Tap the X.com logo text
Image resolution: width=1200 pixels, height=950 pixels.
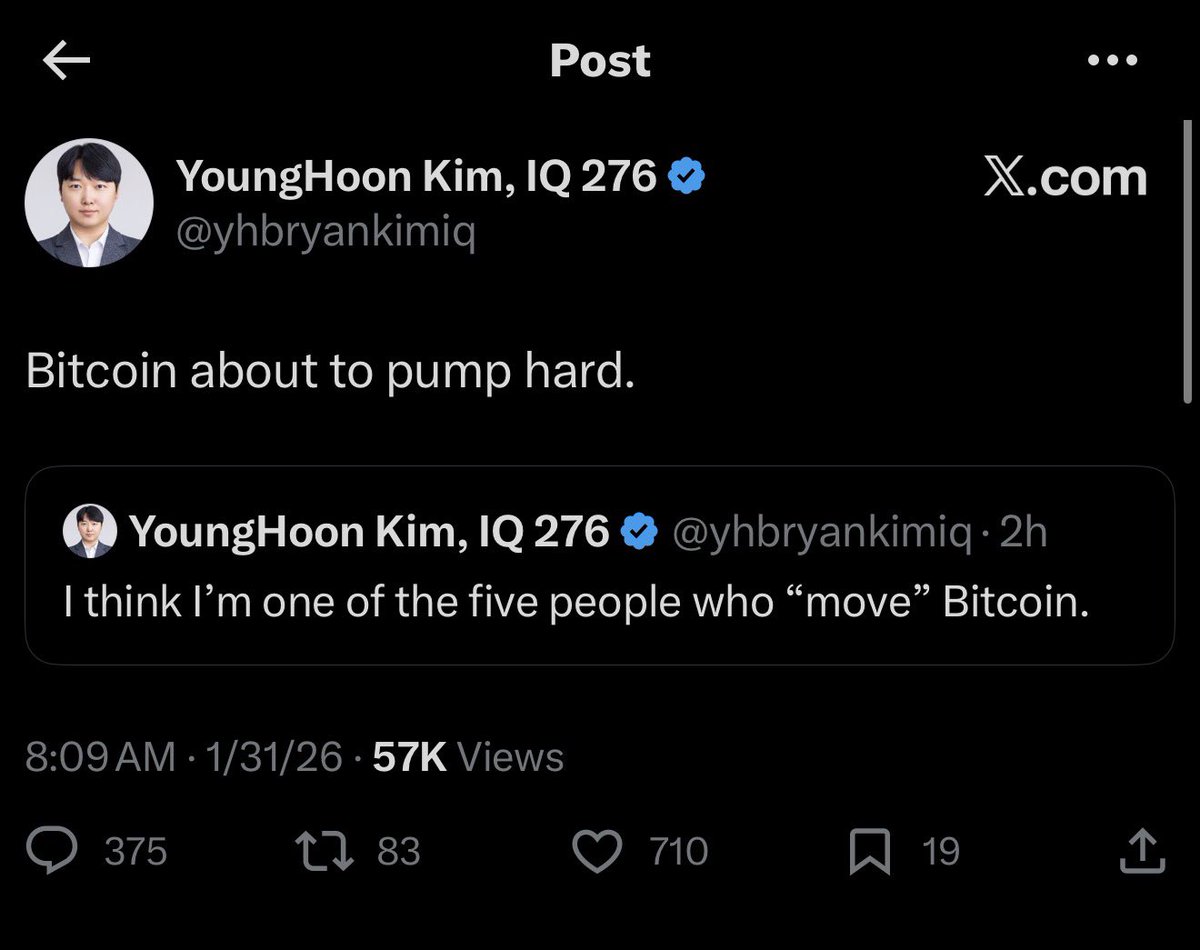pyautogui.click(x=1064, y=177)
